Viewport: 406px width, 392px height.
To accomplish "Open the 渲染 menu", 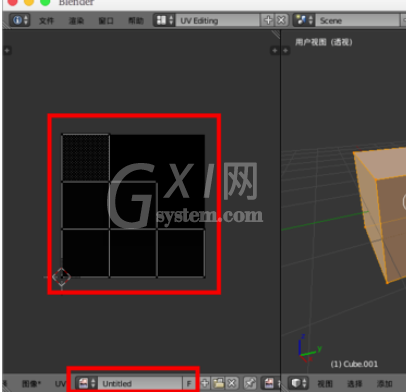I will click(76, 21).
